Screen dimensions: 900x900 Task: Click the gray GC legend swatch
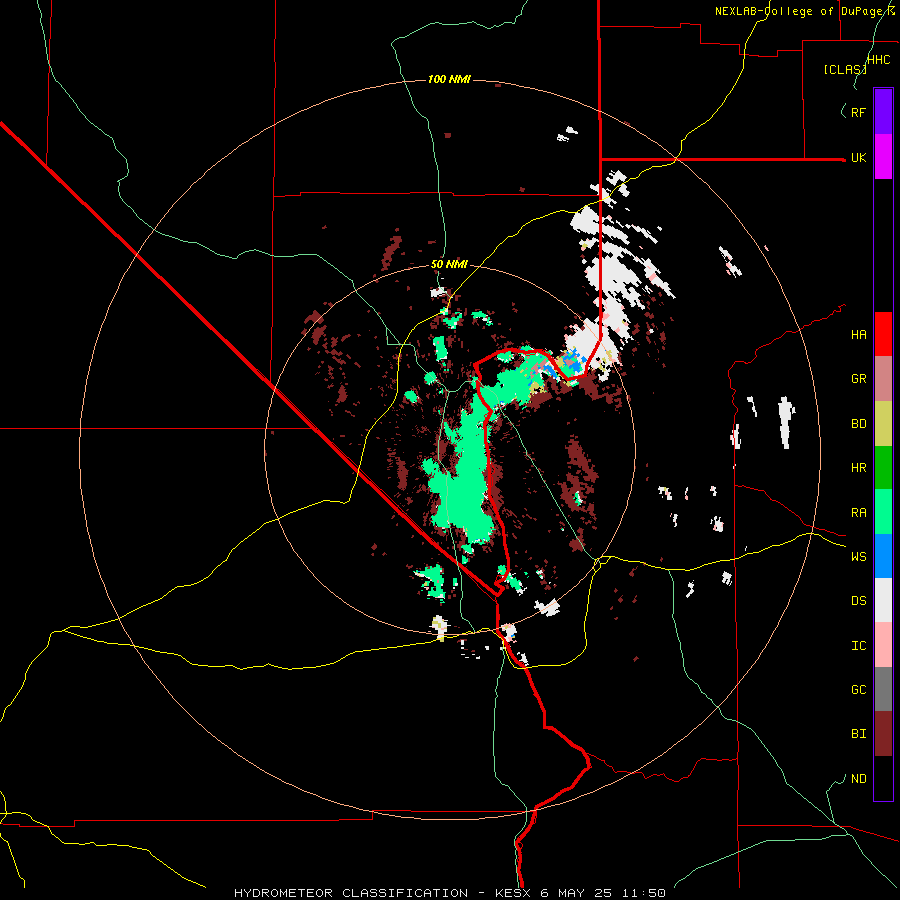tap(883, 689)
